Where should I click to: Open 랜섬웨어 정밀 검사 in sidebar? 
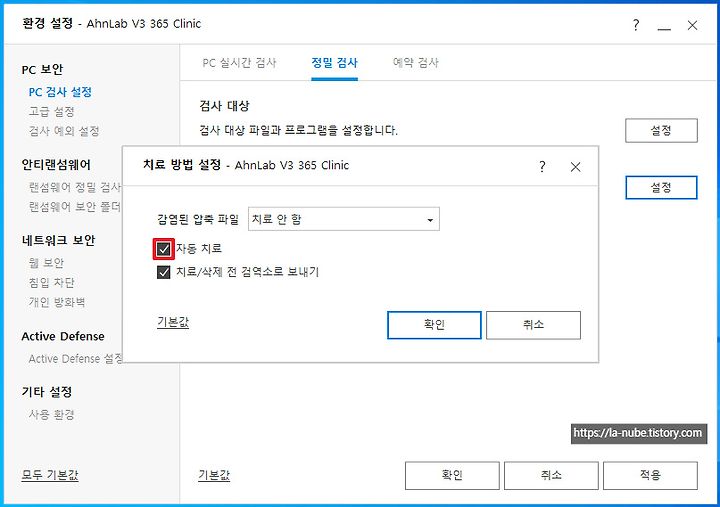coord(75,187)
